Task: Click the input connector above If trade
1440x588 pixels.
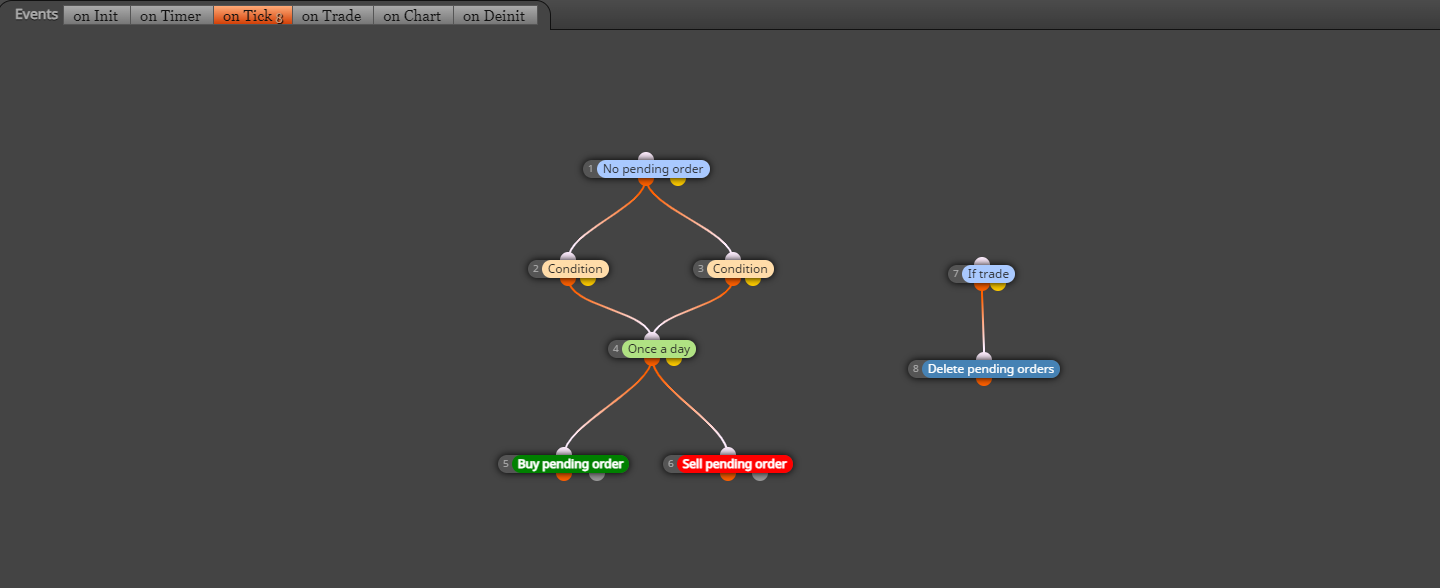Action: pyautogui.click(x=982, y=262)
